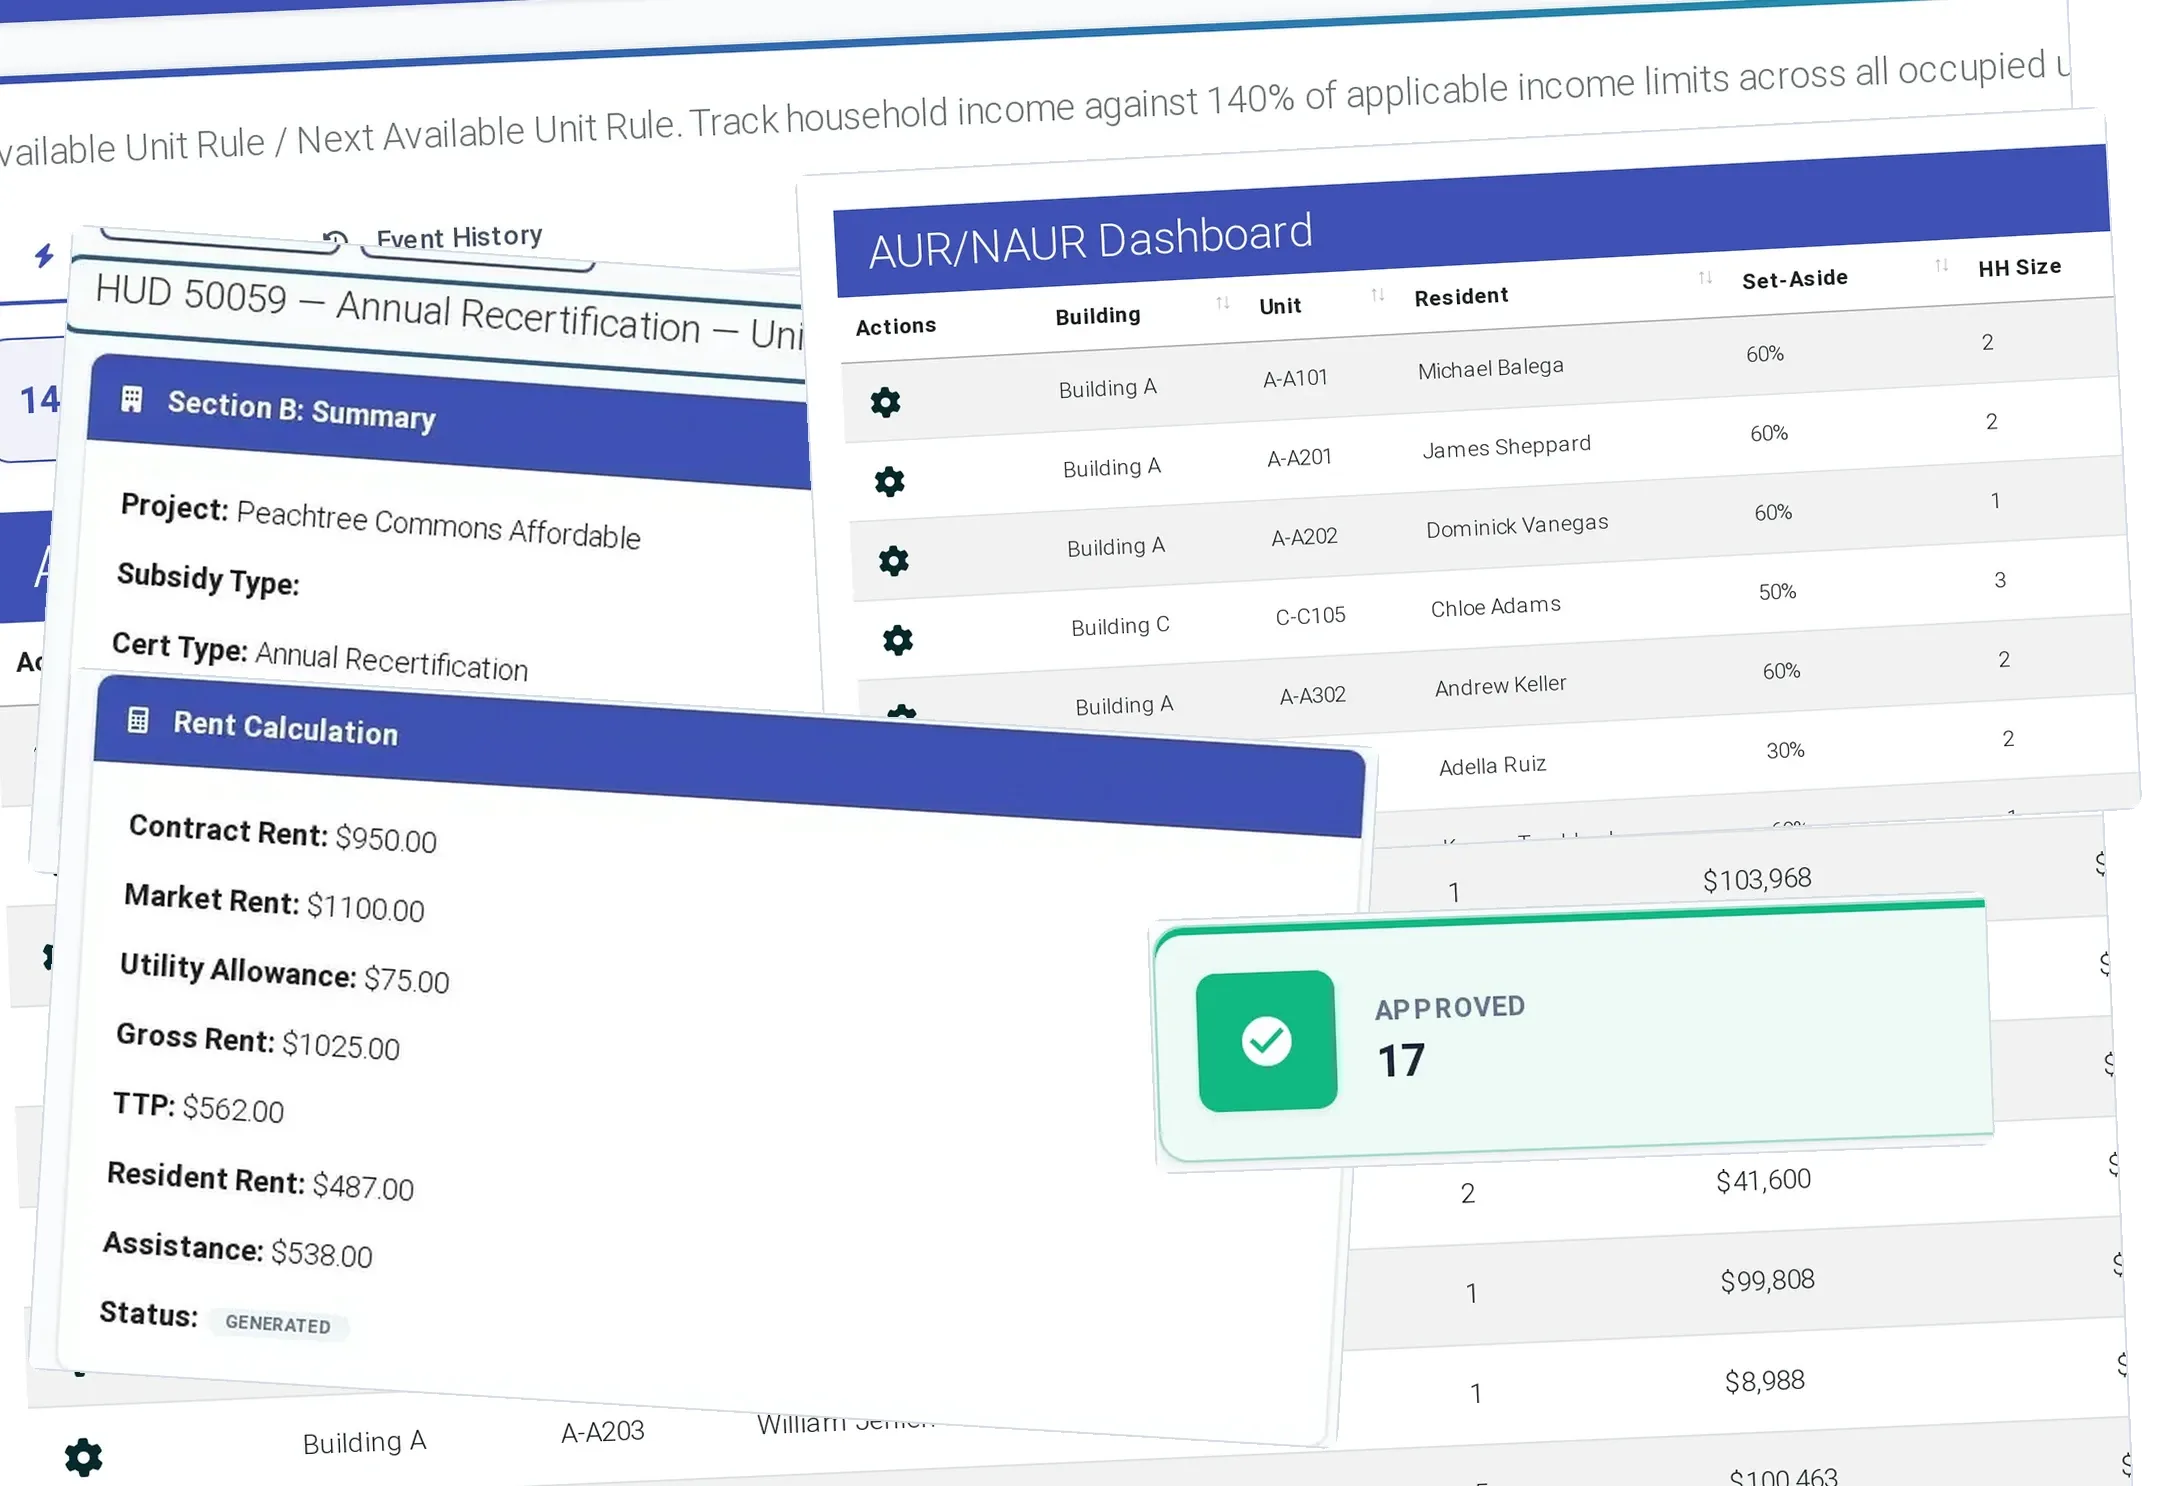Select resident Chloe Adams
The height and width of the screenshot is (1486, 2184).
[x=1495, y=606]
